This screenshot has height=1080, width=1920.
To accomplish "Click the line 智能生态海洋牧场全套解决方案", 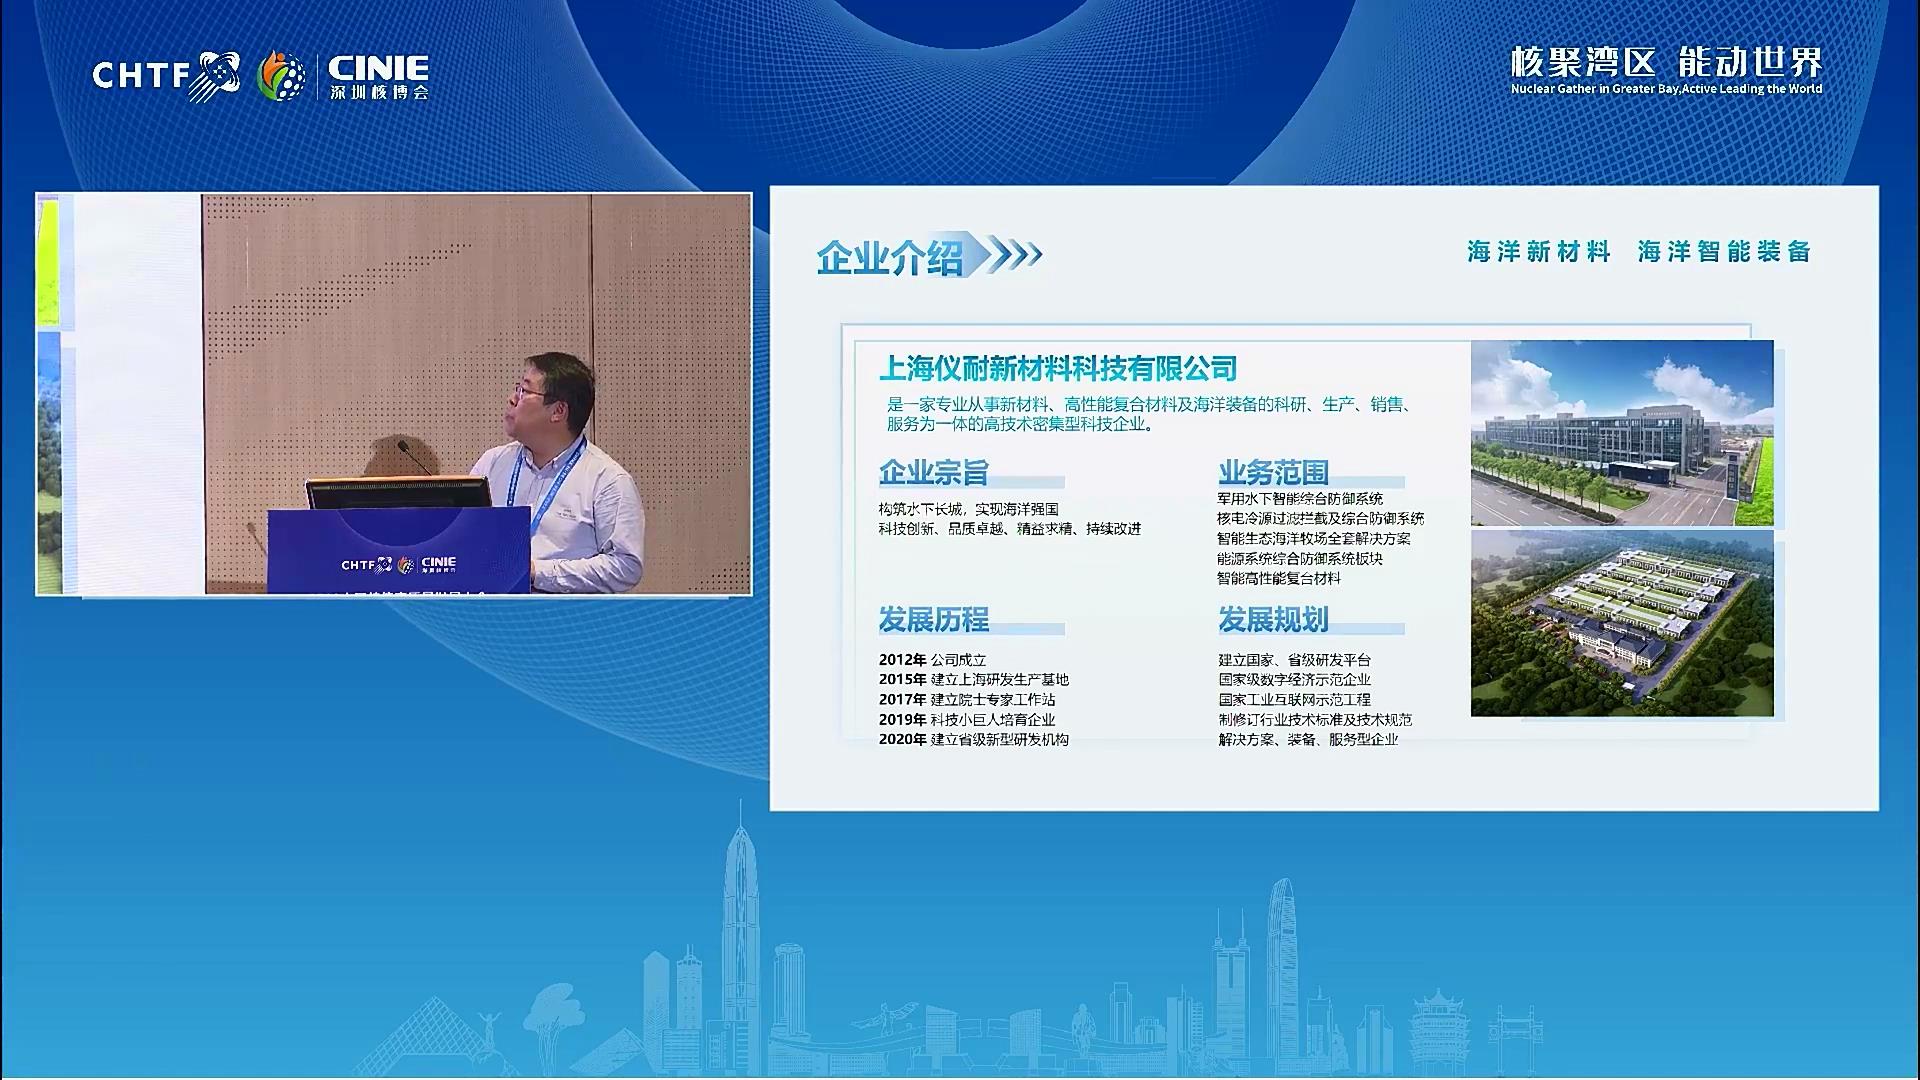I will (1314, 538).
